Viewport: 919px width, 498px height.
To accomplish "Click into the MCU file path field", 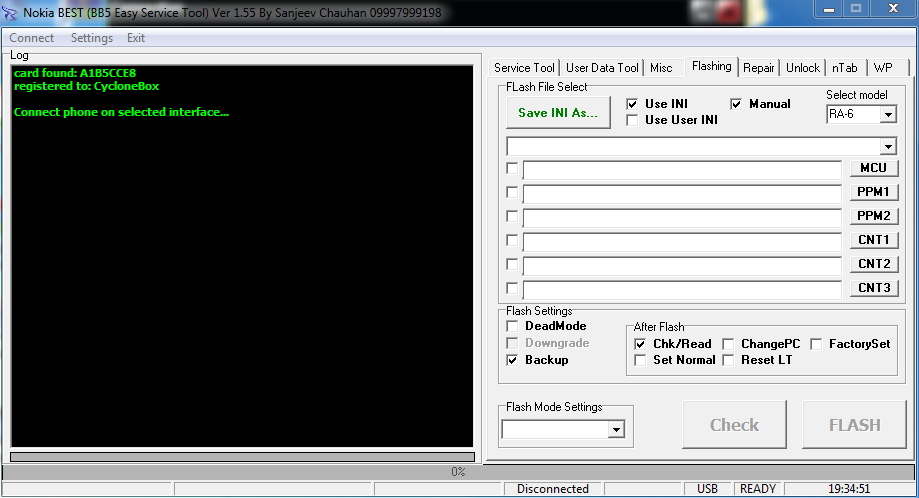I will [x=682, y=170].
